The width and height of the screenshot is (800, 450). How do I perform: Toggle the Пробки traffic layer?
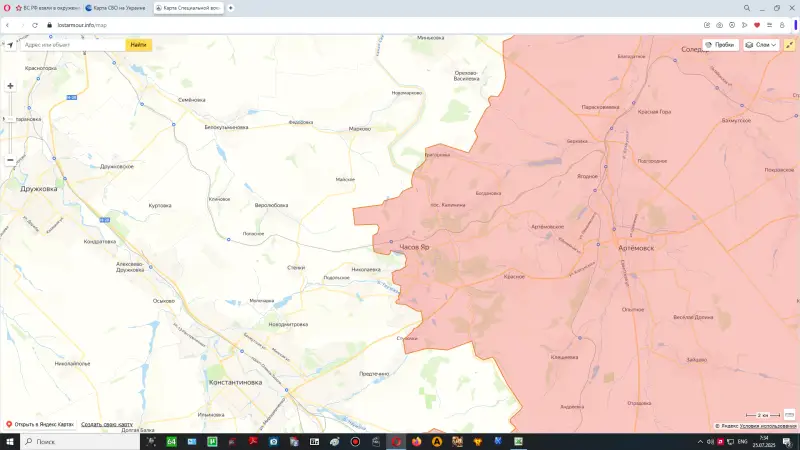coord(720,45)
